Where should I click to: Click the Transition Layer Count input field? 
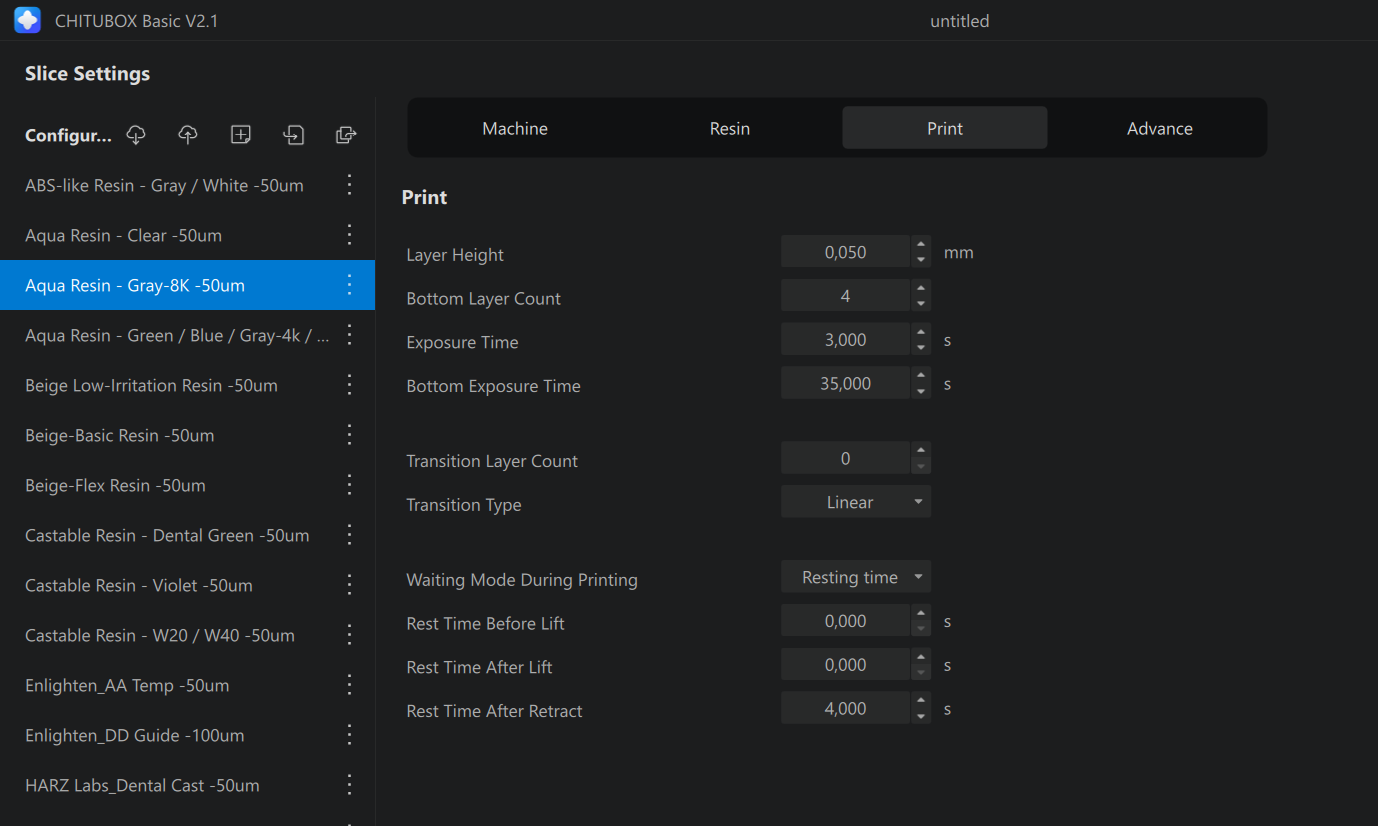click(845, 458)
